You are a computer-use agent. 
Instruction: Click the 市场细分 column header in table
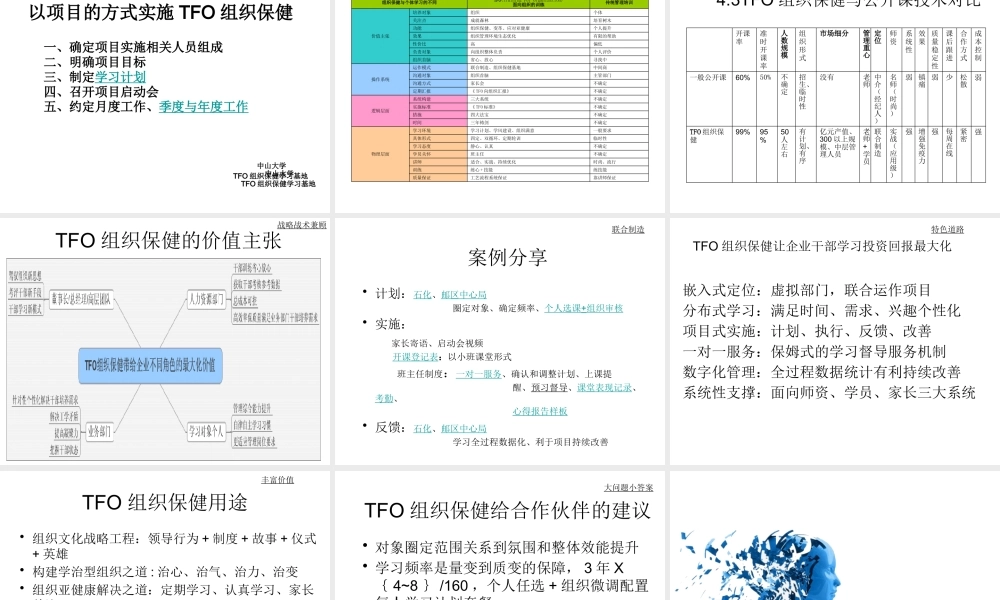tap(834, 33)
